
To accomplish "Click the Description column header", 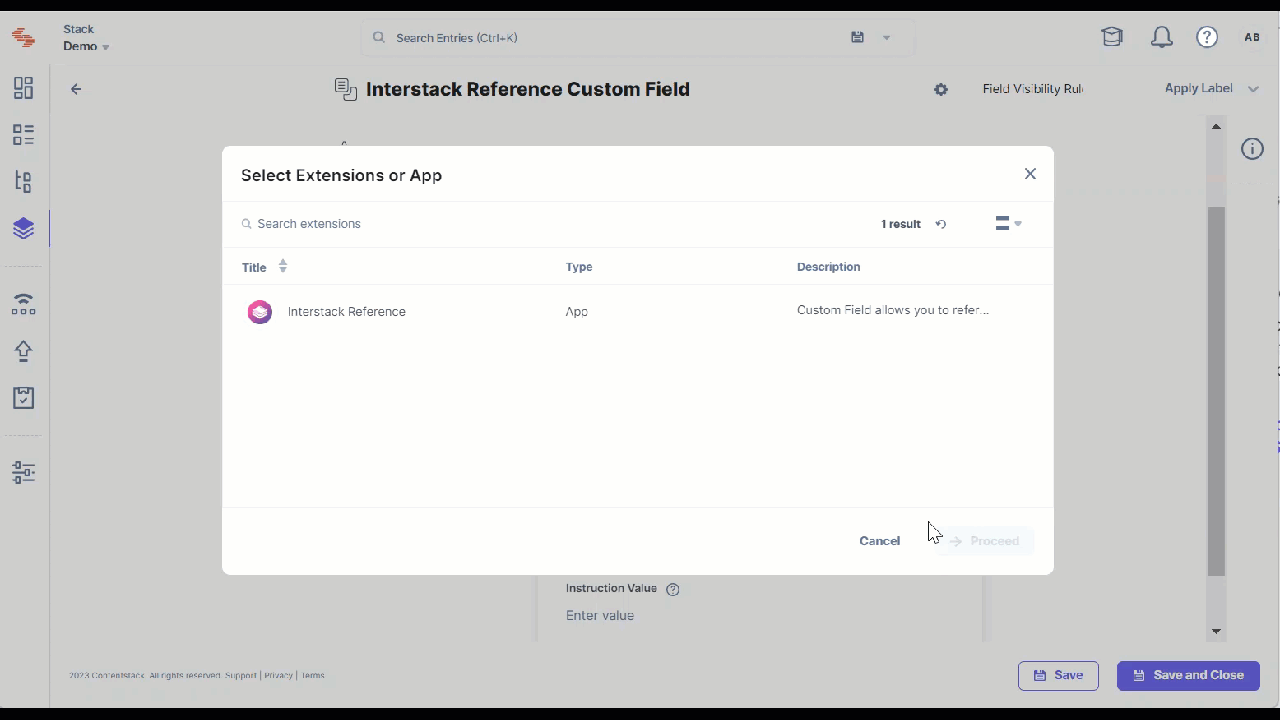I will coord(828,267).
